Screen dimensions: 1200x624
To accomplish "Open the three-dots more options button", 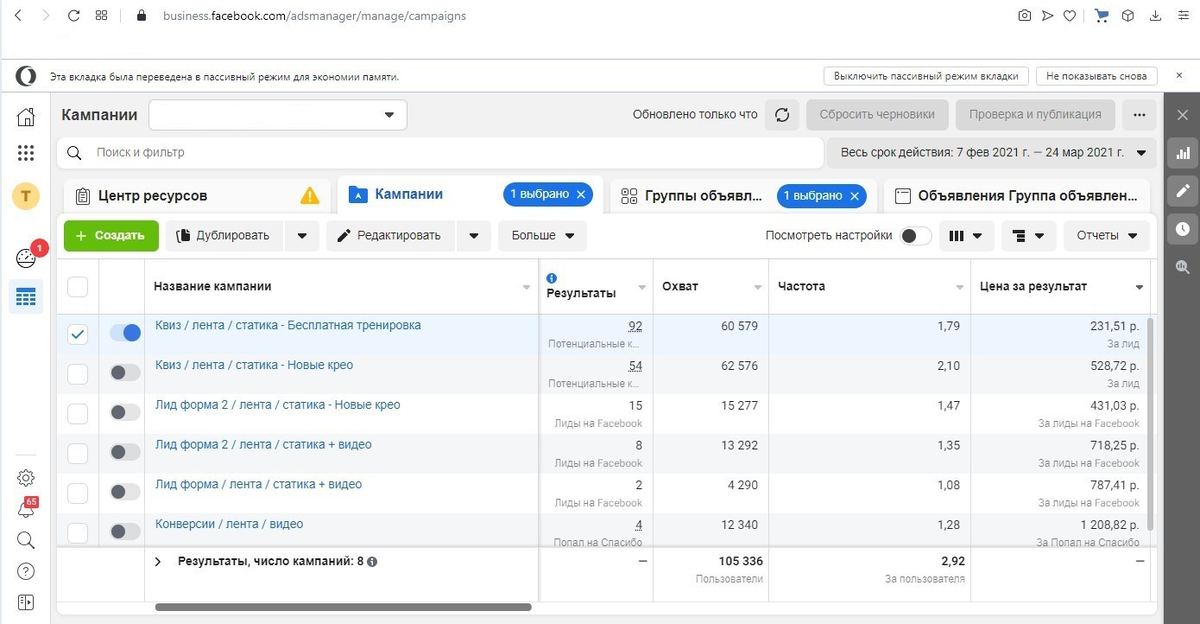I will coord(1138,114).
